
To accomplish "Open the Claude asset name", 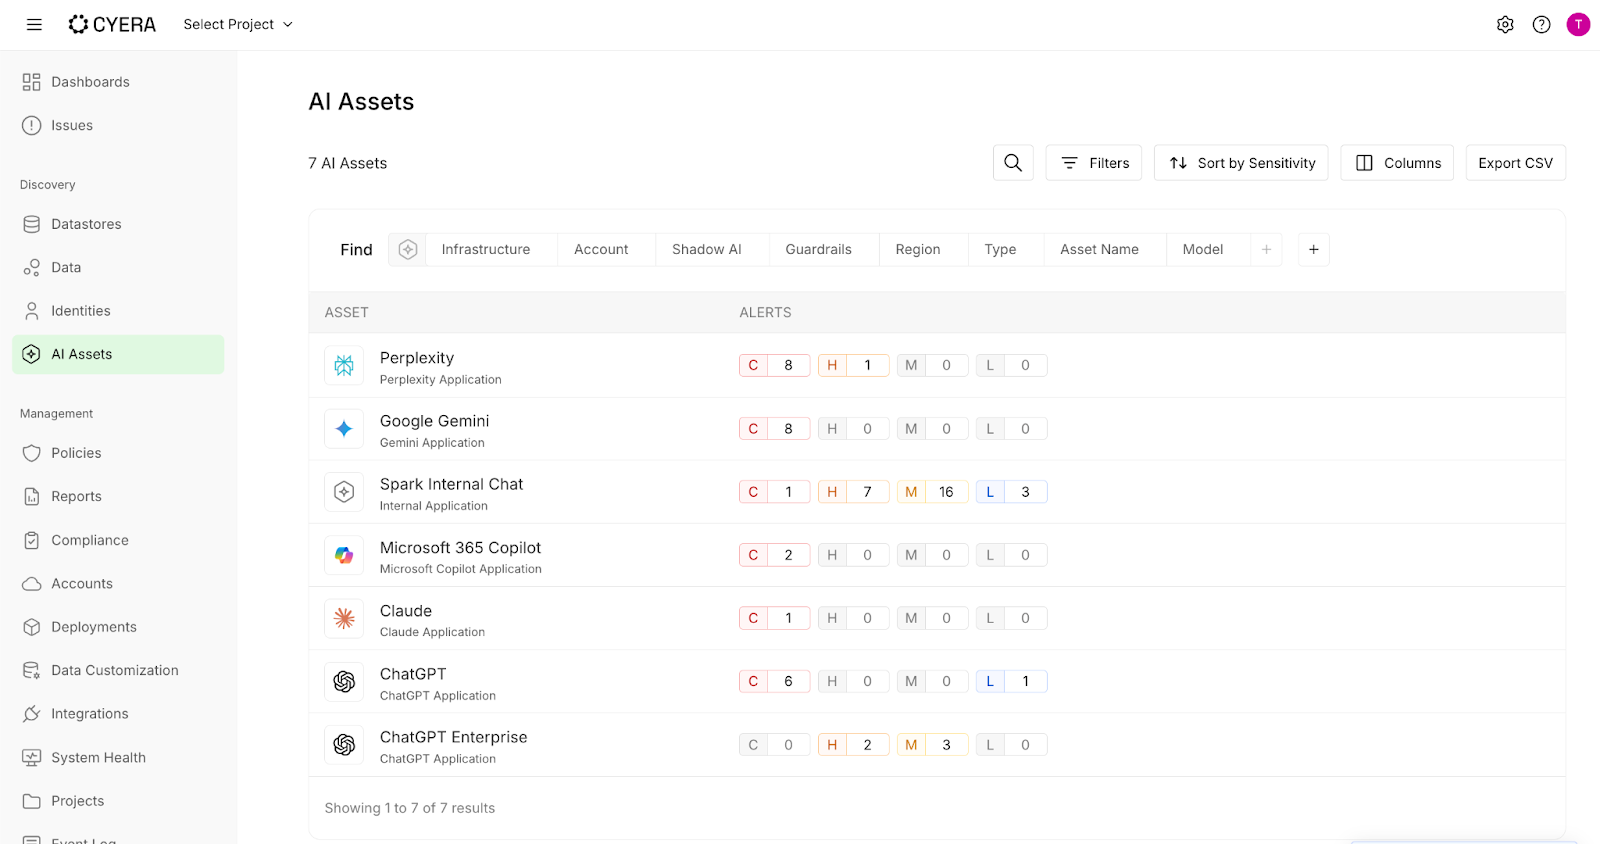I will click(x=406, y=611).
